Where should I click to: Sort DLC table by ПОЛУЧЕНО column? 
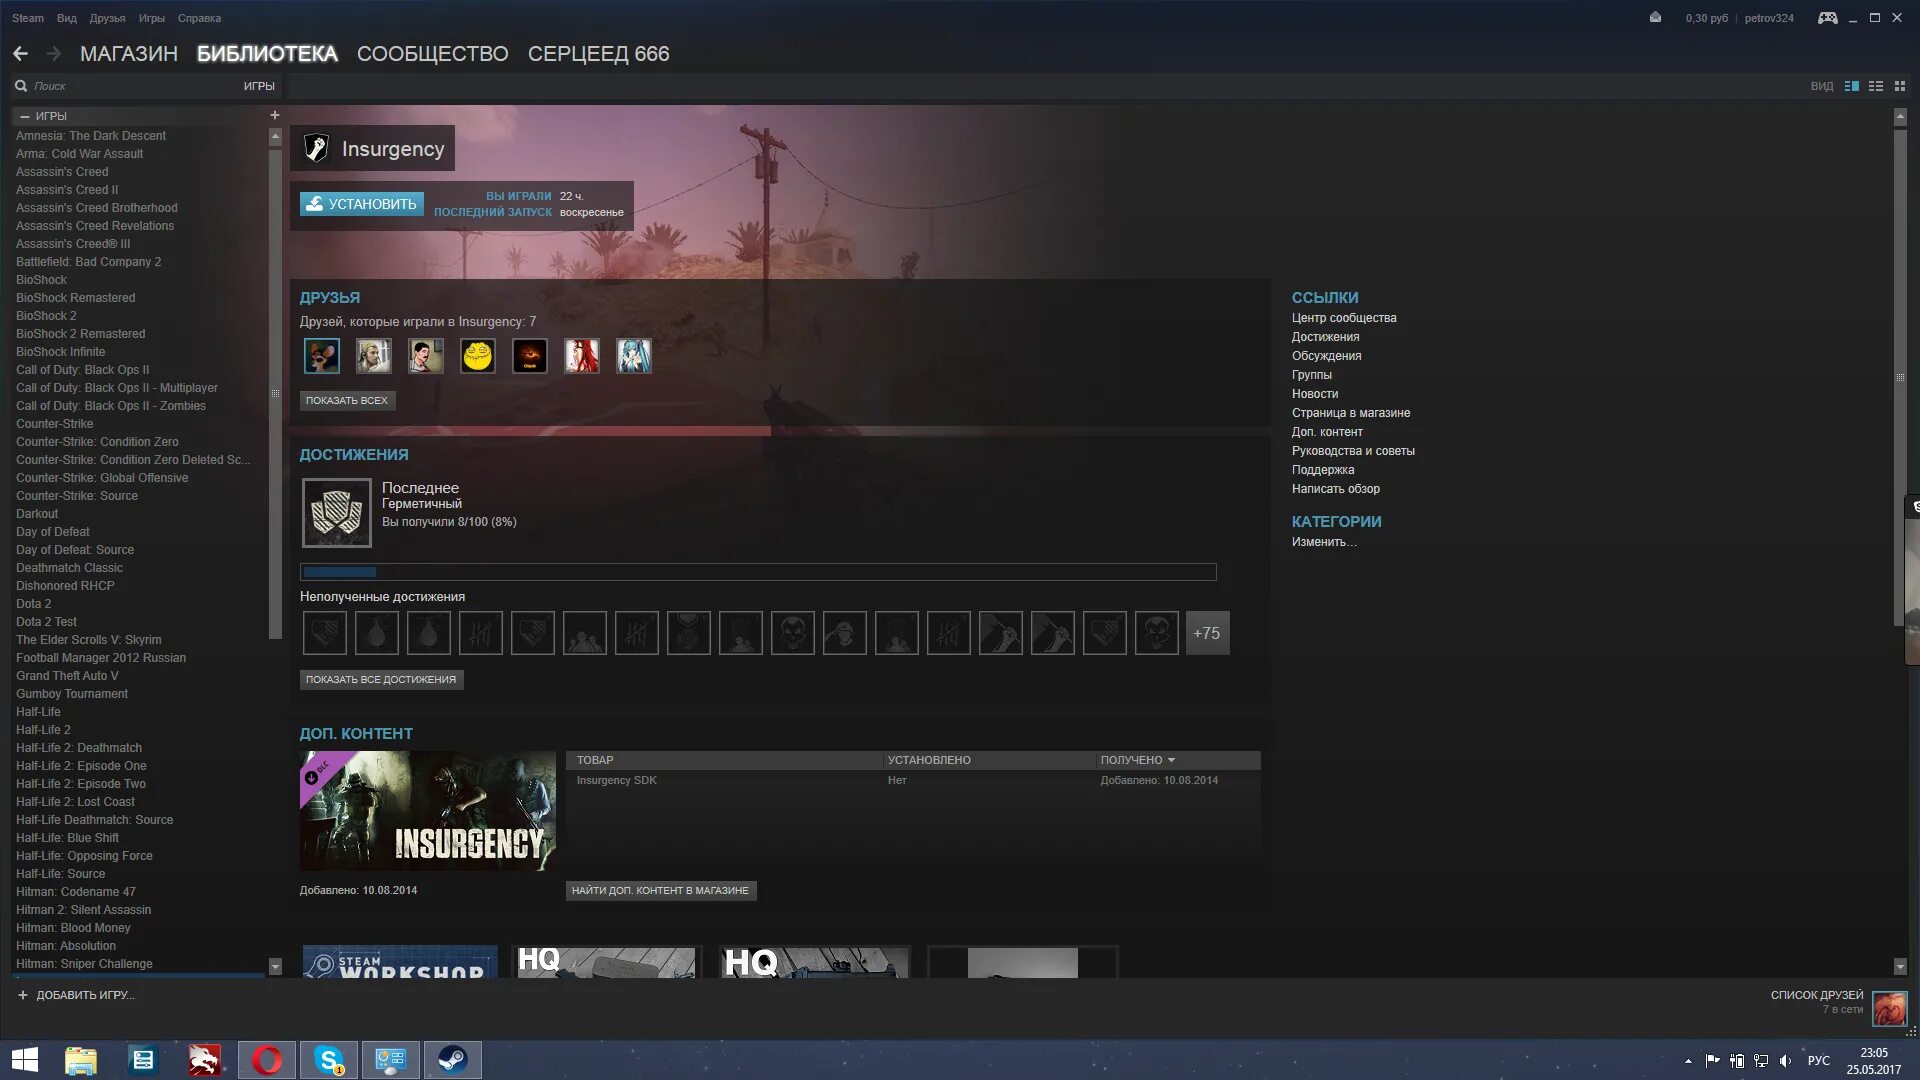point(1138,760)
